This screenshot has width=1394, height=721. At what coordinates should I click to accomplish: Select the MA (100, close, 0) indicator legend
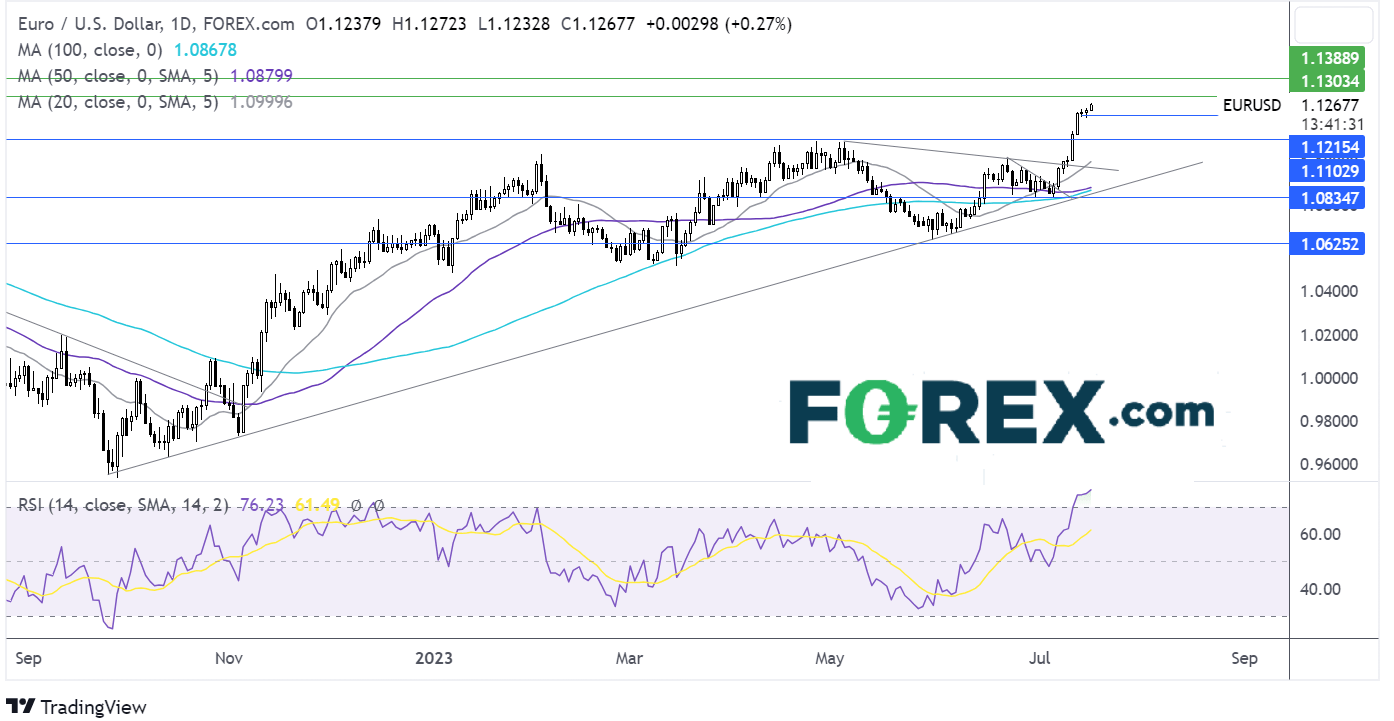89,49
